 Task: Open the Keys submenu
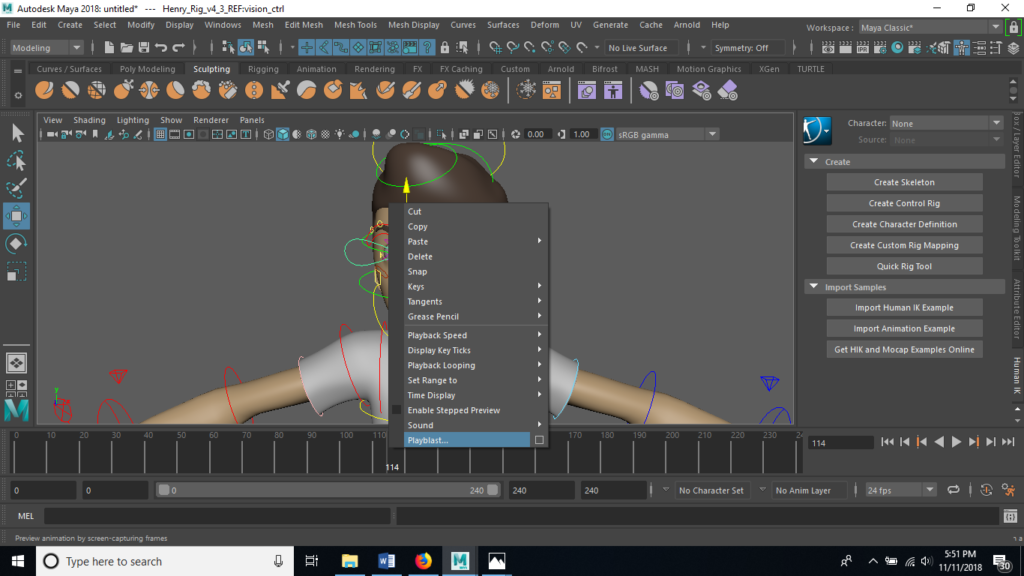pos(475,286)
